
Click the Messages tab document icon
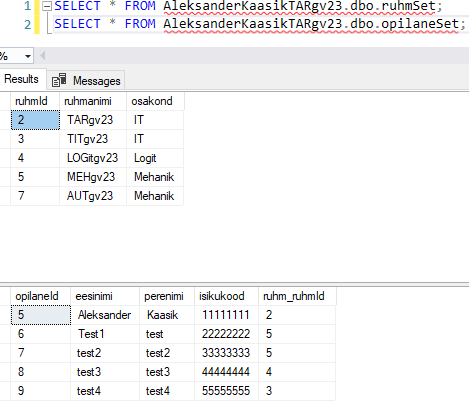coord(59,80)
